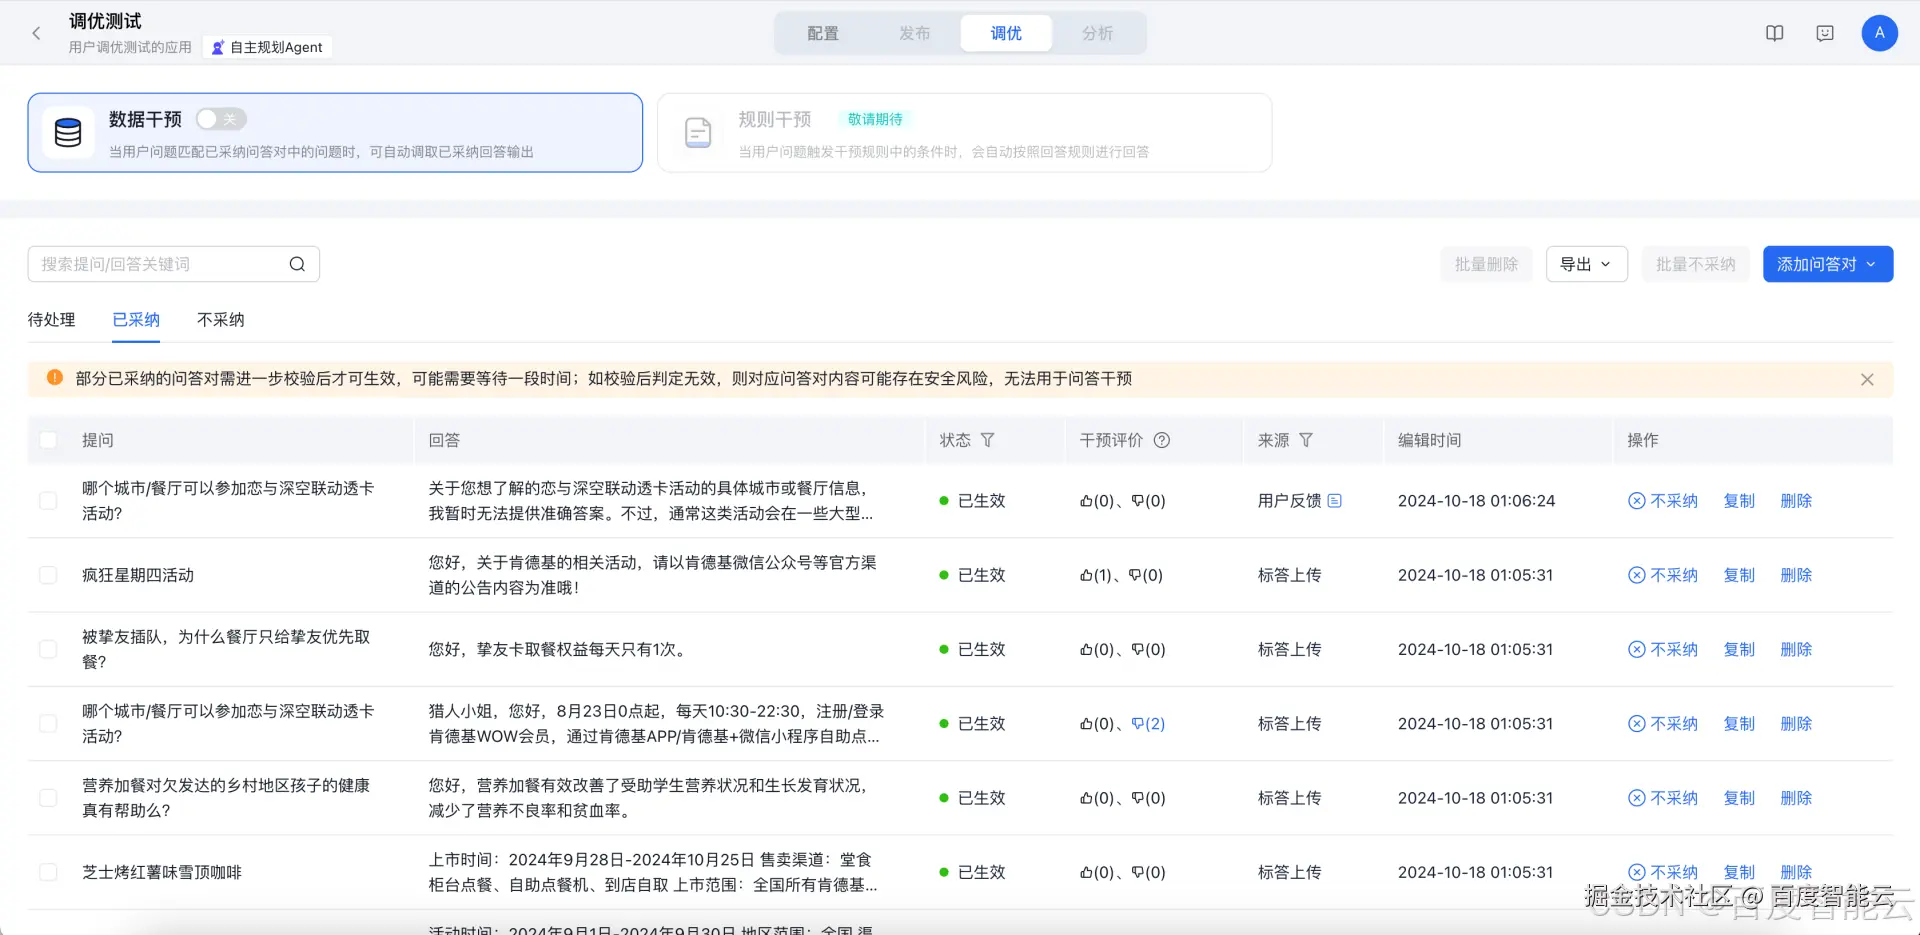Focus the 搜索提问/回答关键词 search field
This screenshot has width=1920, height=935.
point(174,264)
